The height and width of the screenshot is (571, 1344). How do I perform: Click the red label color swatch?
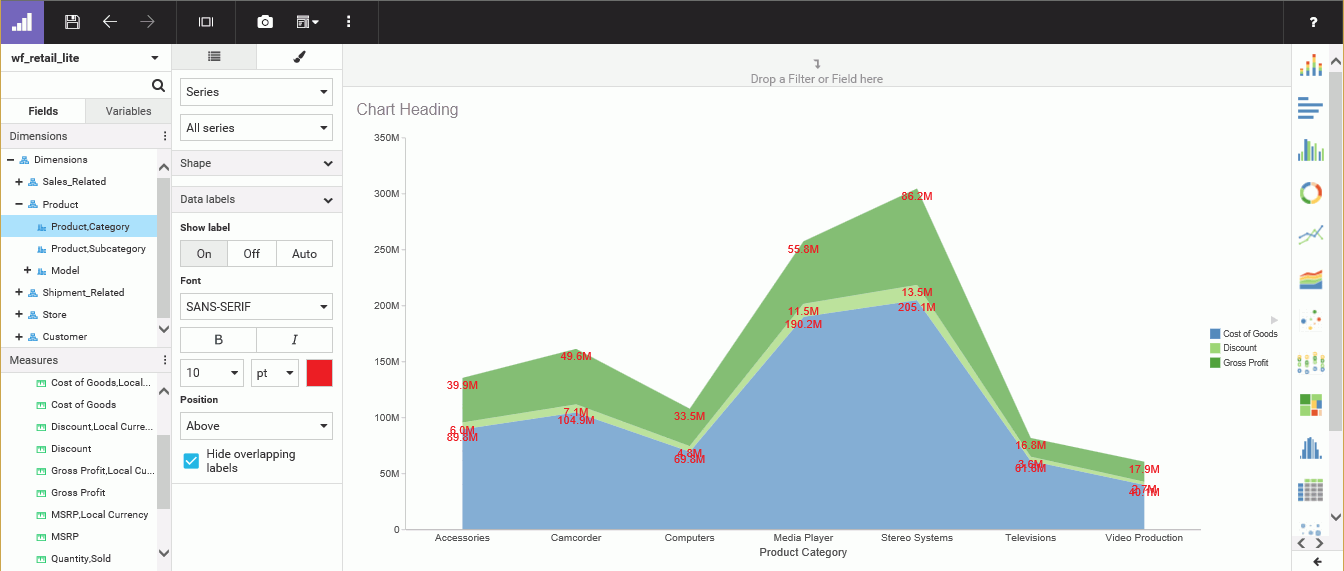pos(319,373)
